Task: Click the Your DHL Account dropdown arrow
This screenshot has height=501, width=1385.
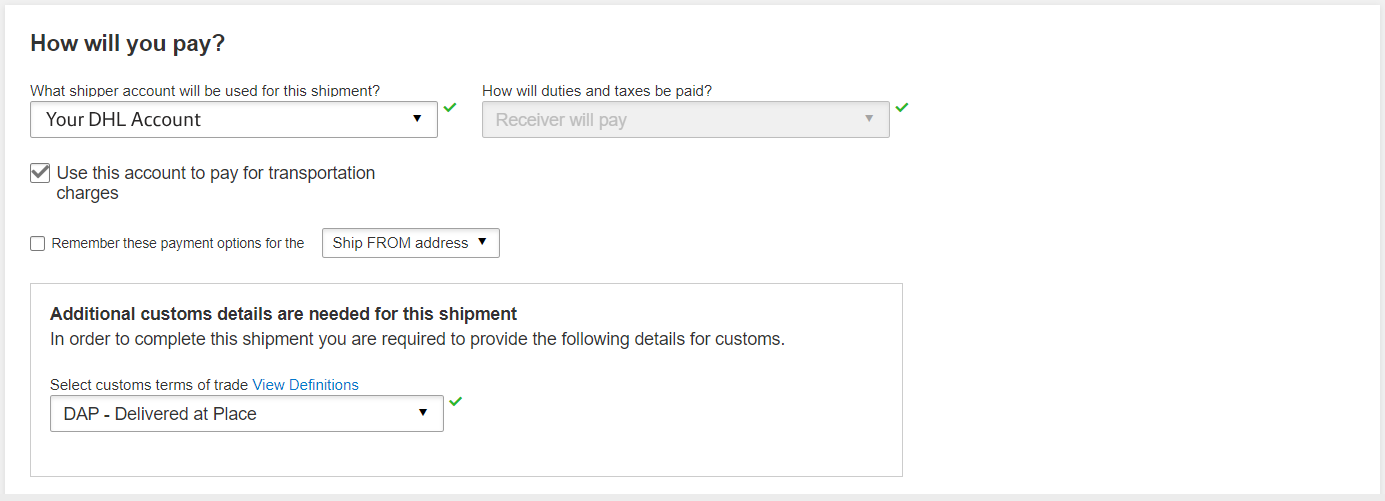Action: point(418,119)
